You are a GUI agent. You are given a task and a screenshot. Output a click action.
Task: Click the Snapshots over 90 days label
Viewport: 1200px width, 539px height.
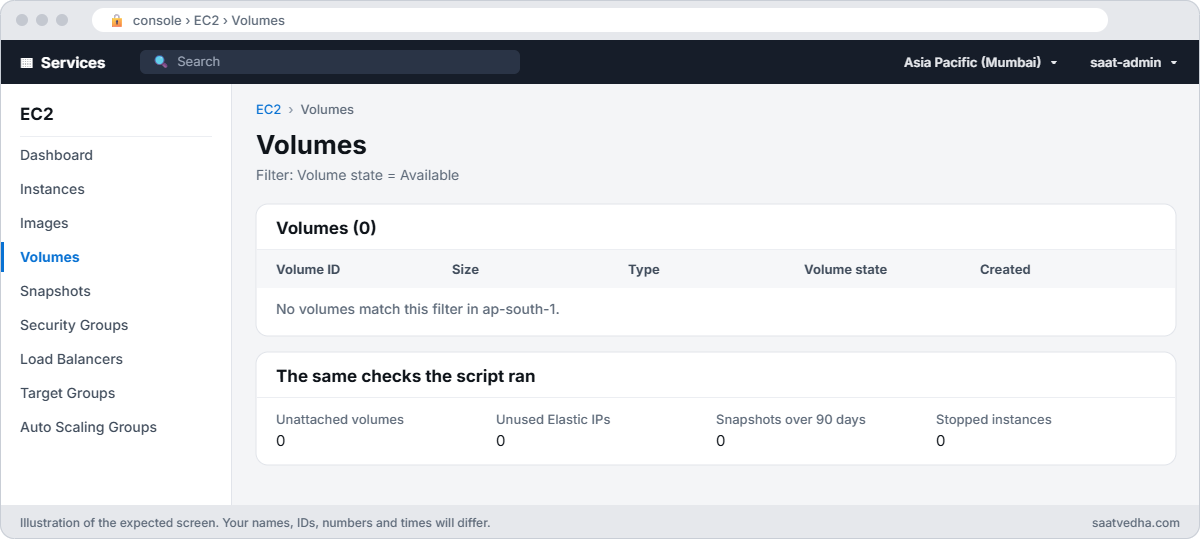(791, 419)
